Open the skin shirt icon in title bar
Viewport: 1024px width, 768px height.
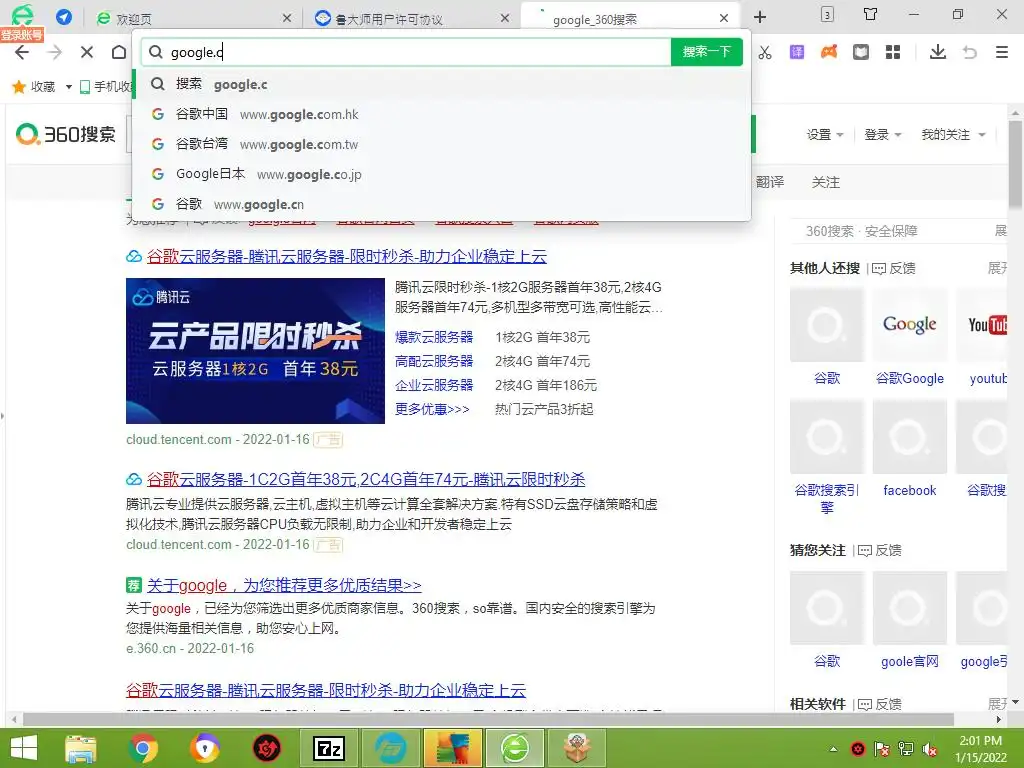click(x=870, y=14)
